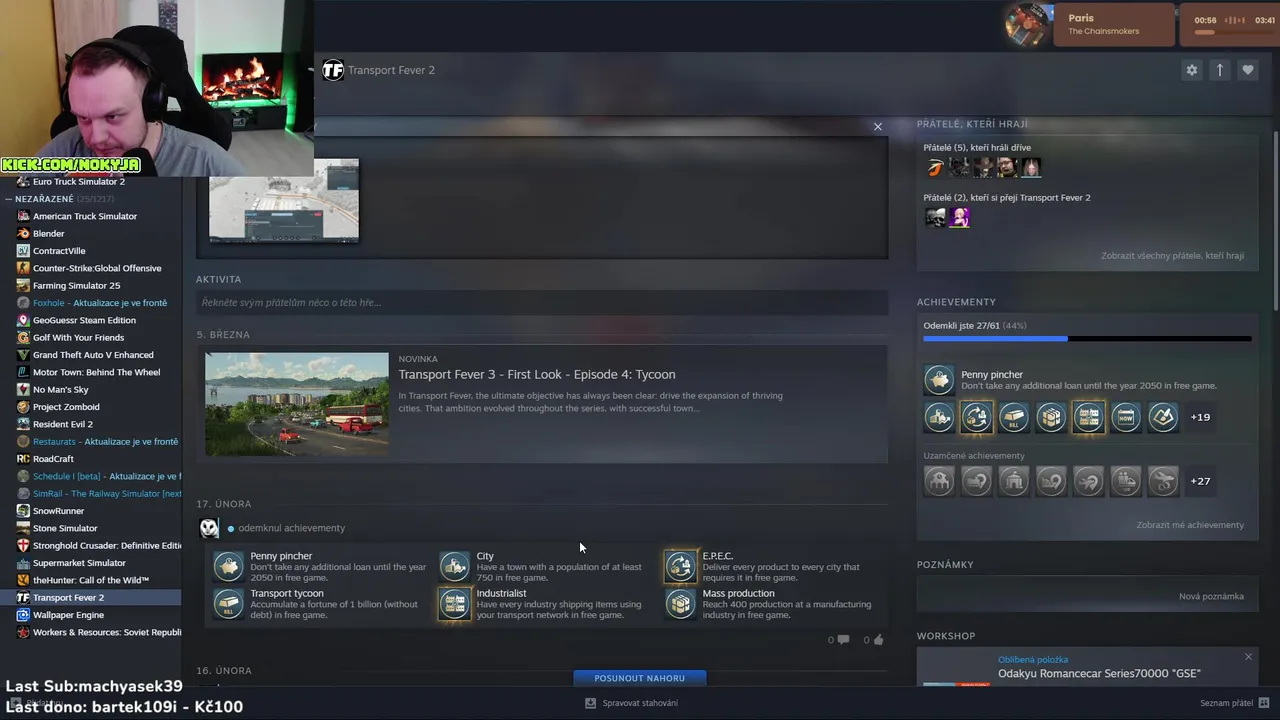This screenshot has width=1280, height=720.
Task: Click the Penny pincher achievement icon in sidebar
Action: click(x=939, y=380)
